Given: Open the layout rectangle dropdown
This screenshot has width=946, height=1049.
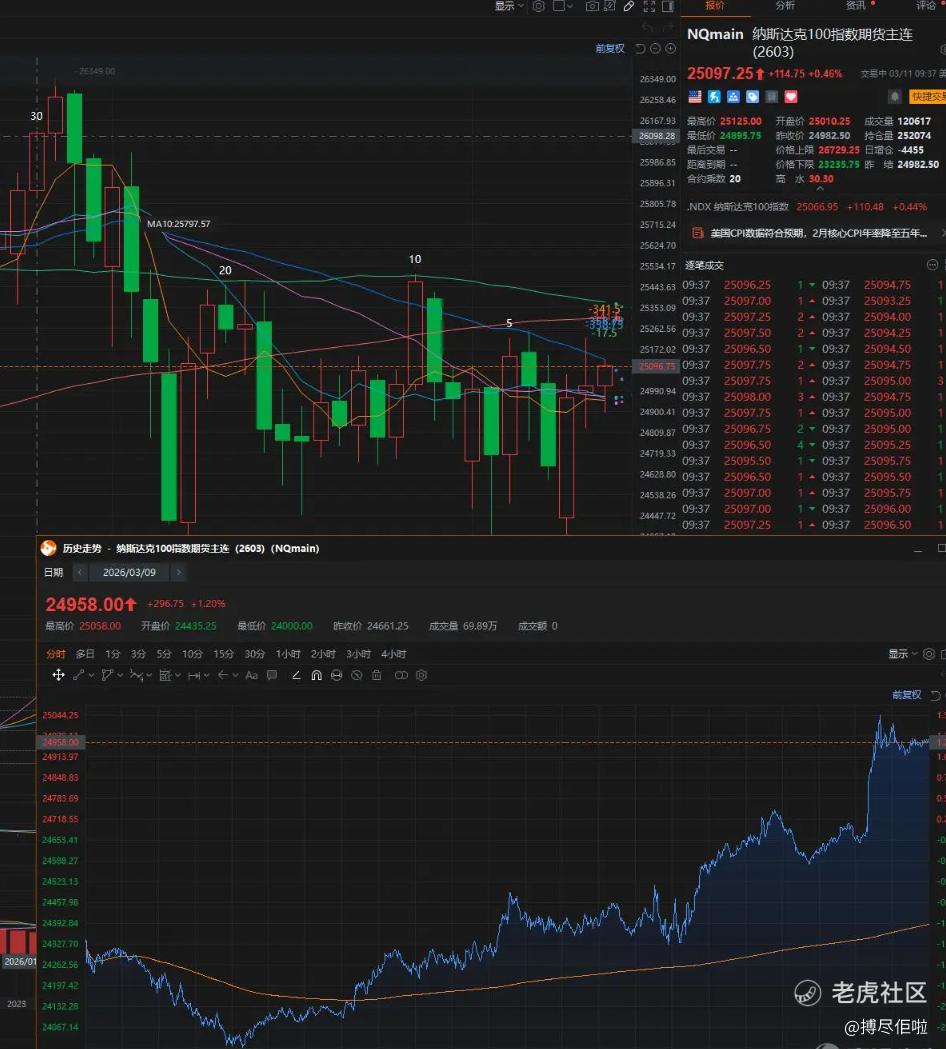Looking at the screenshot, I should tap(563, 6).
